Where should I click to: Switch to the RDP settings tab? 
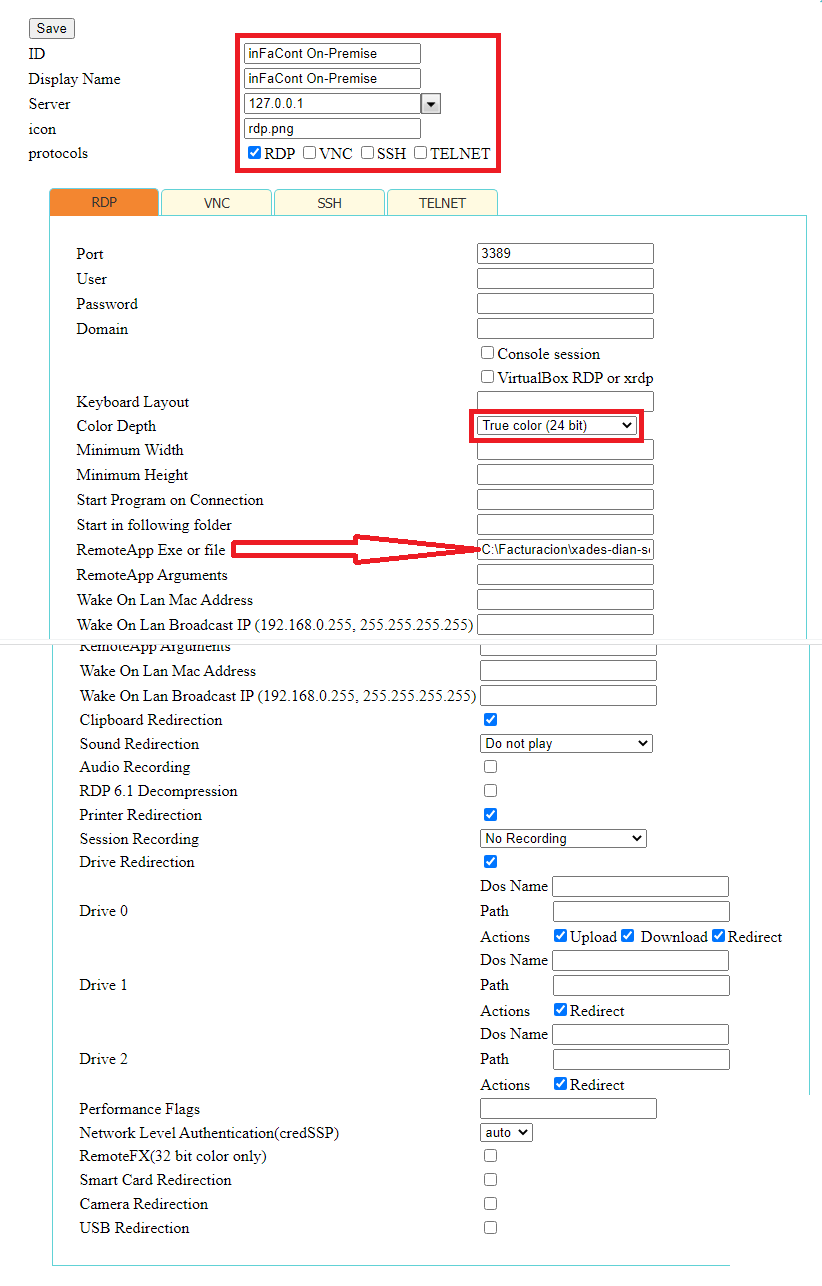point(104,202)
